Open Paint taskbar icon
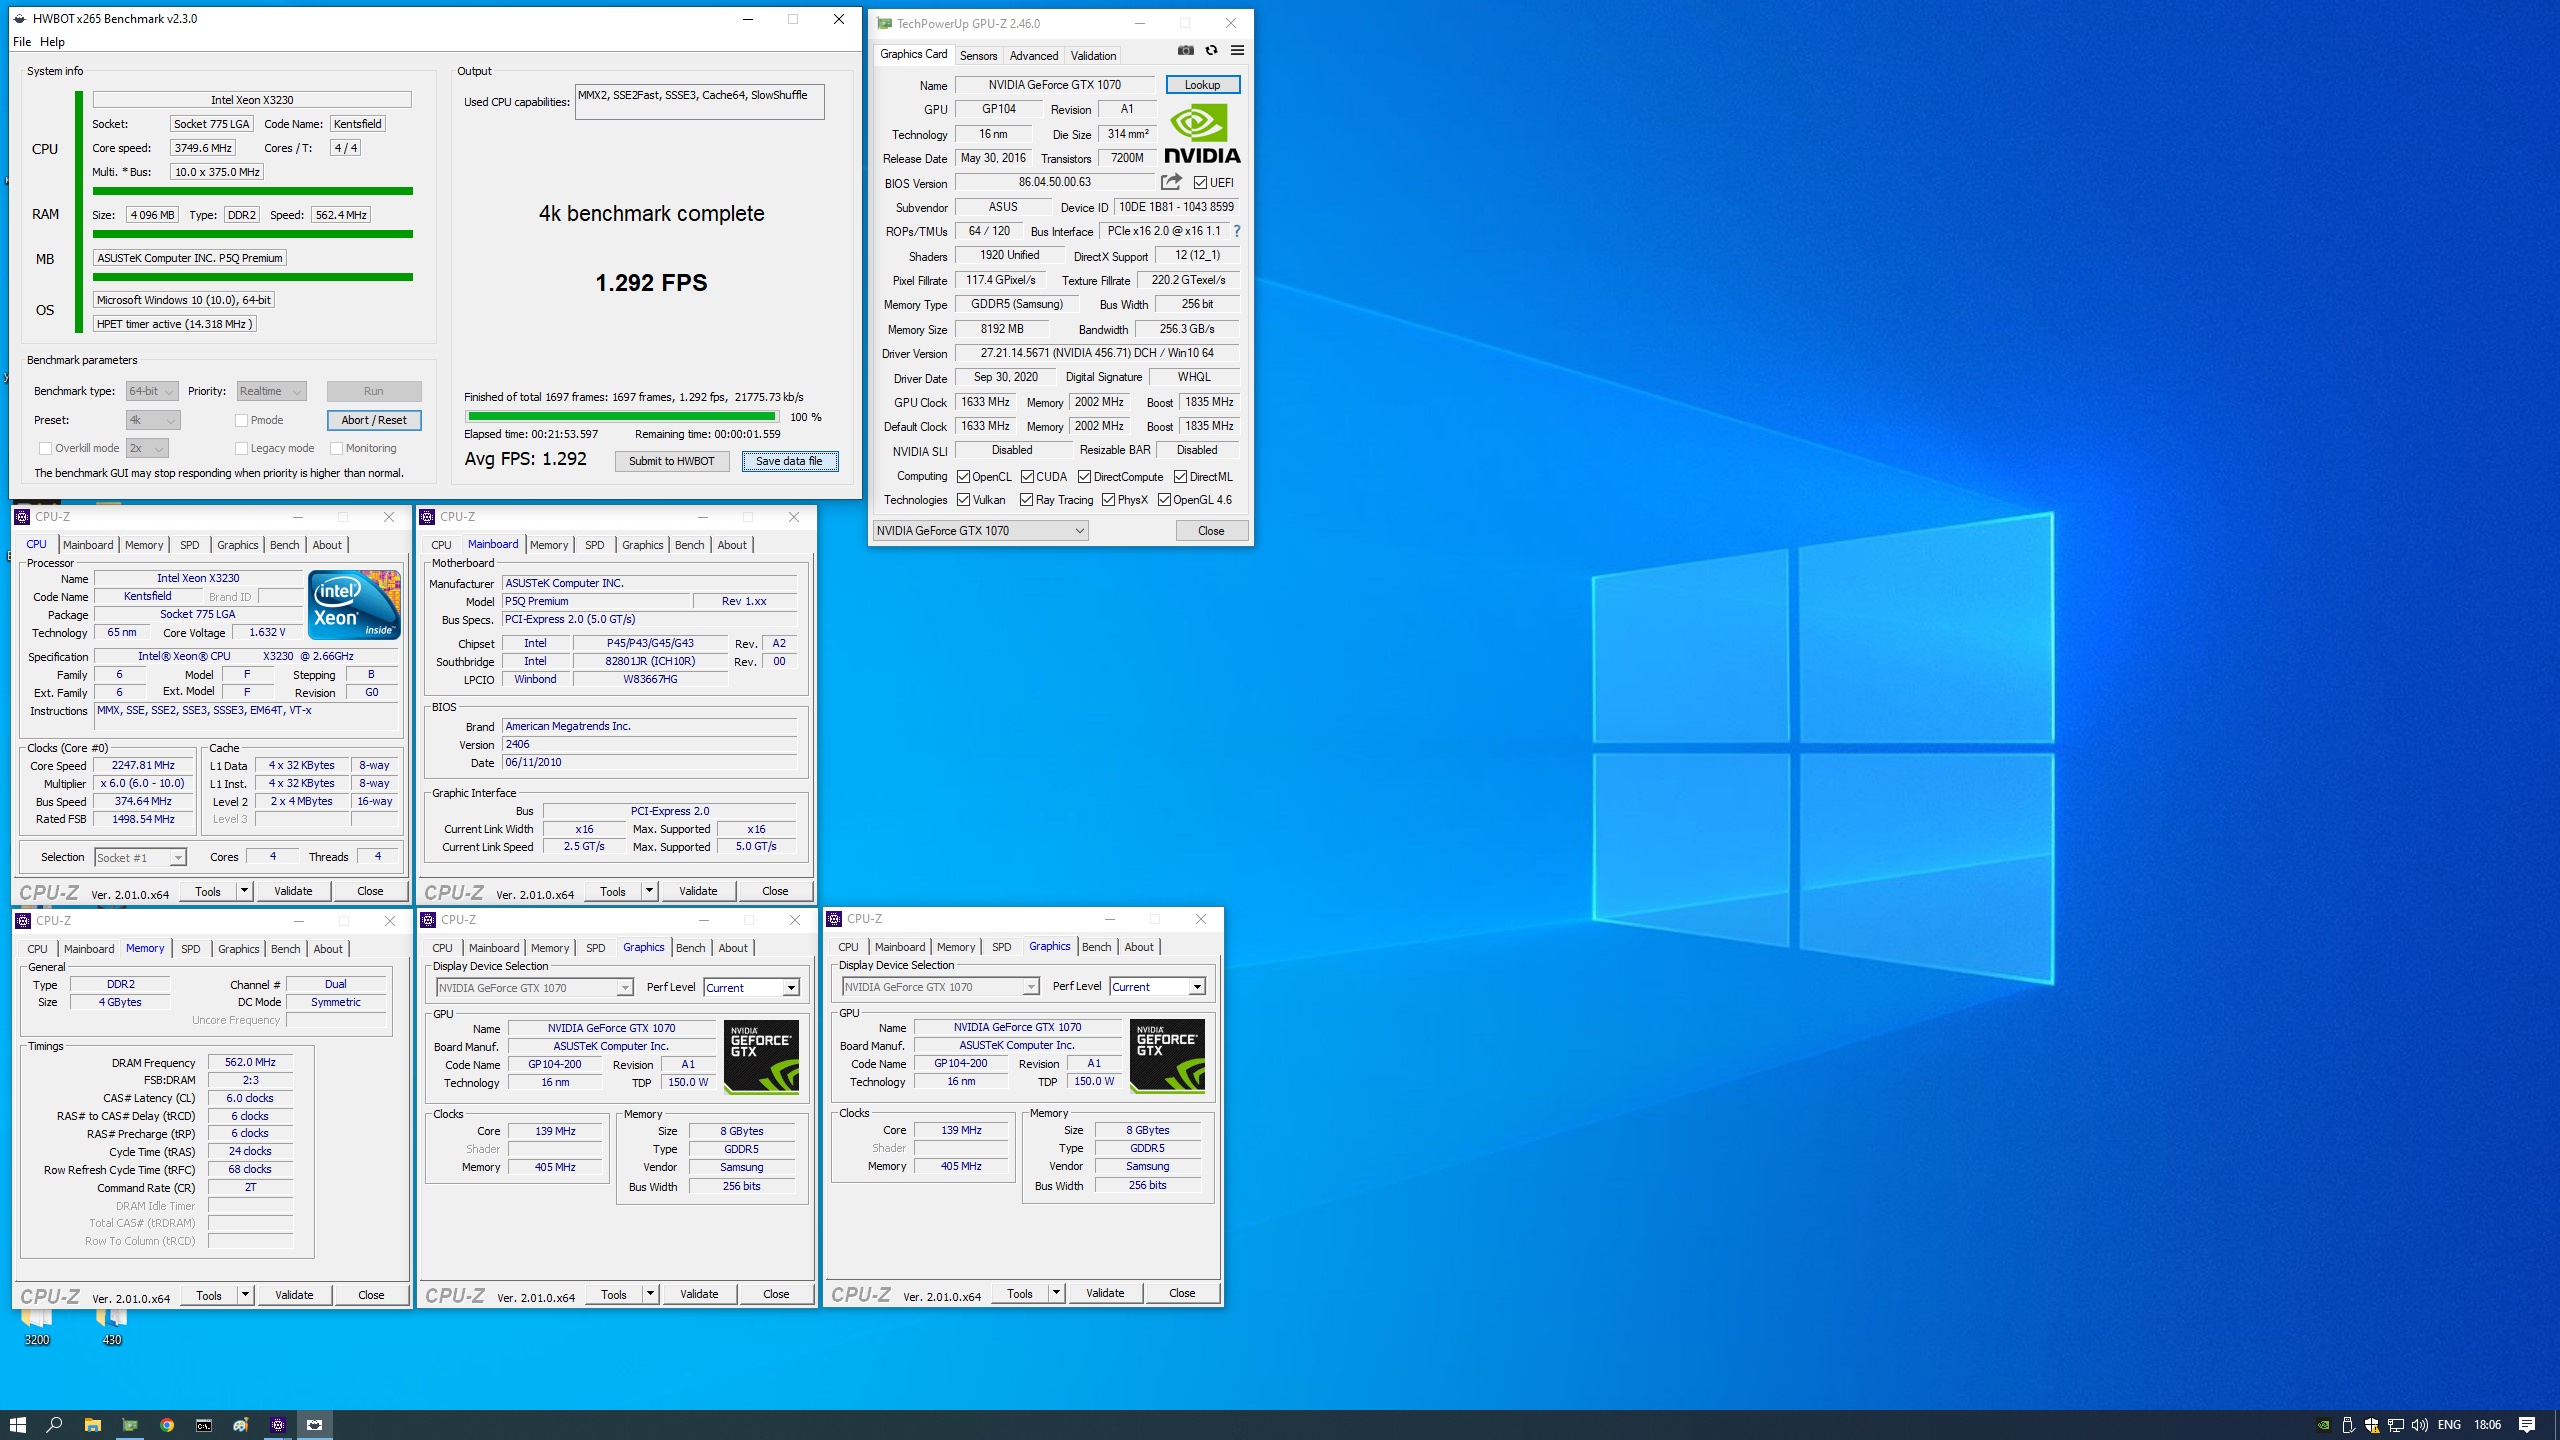The height and width of the screenshot is (1440, 2560). click(241, 1425)
